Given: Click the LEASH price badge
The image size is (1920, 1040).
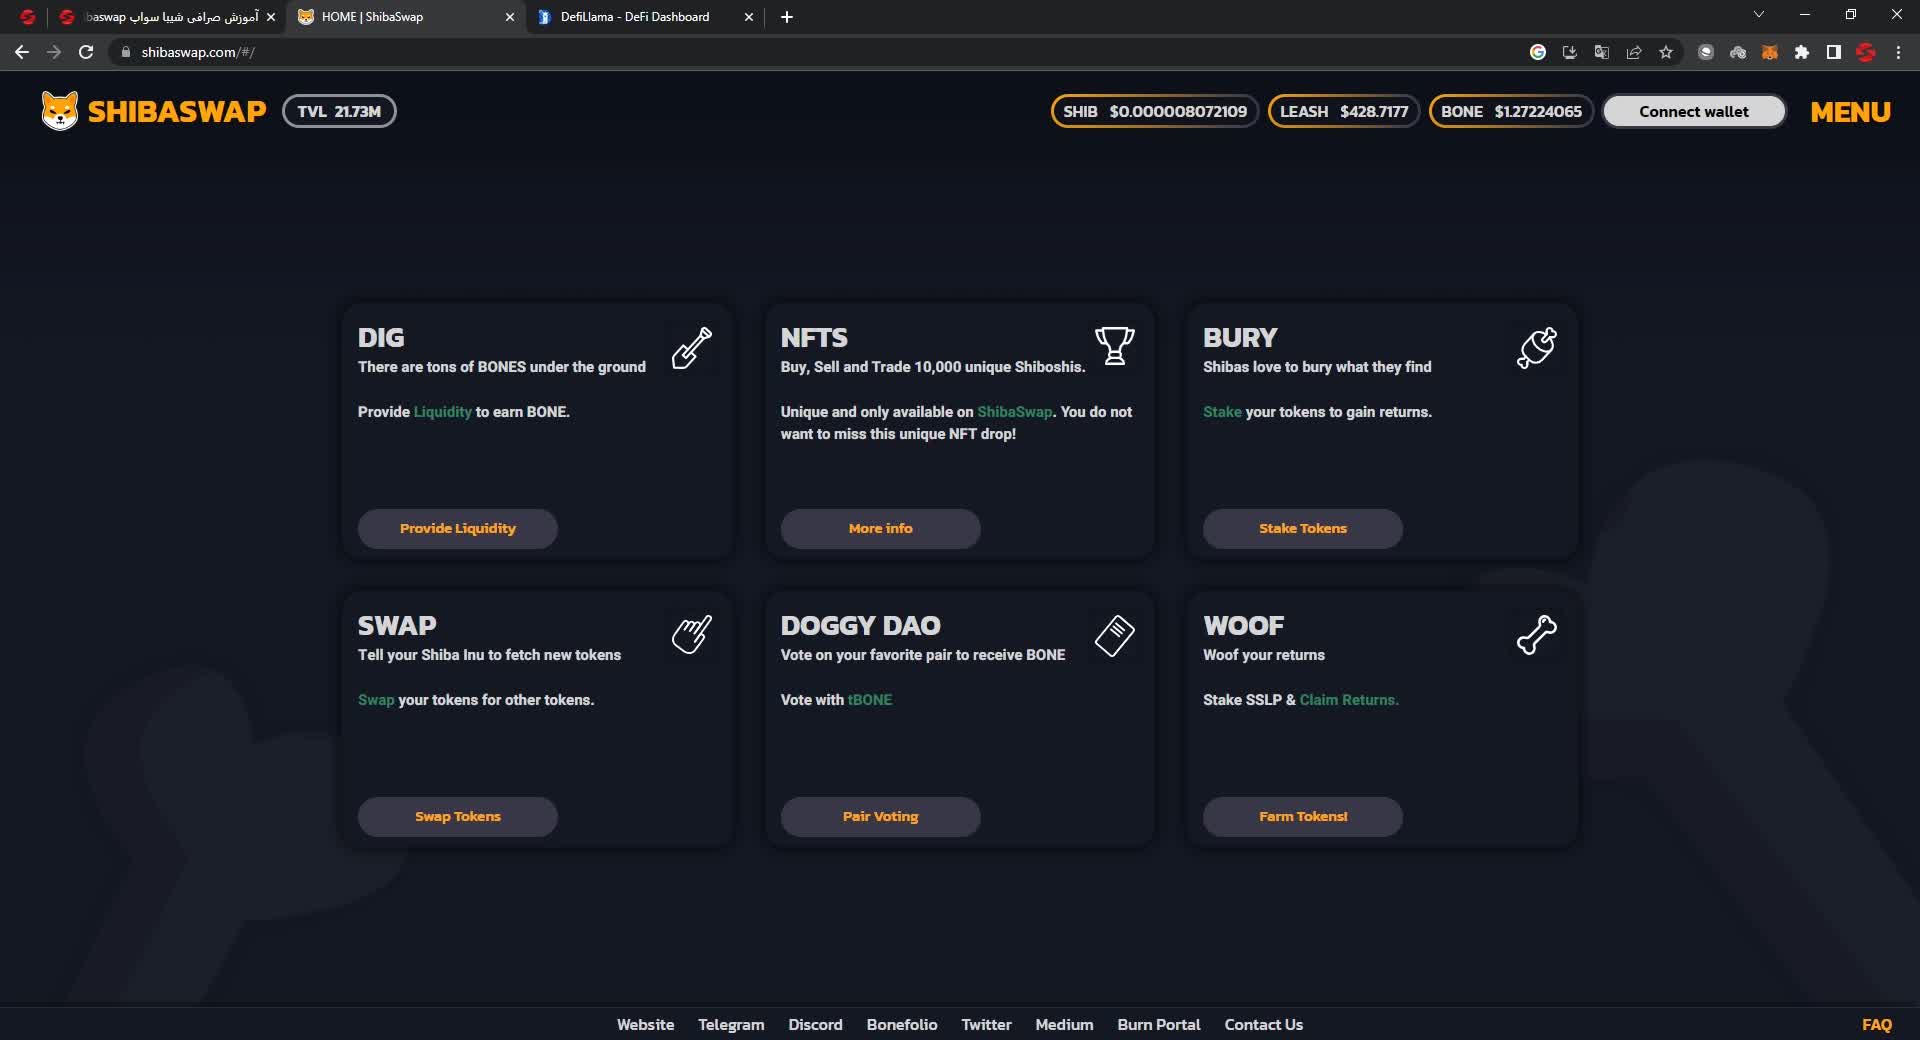Looking at the screenshot, I should pyautogui.click(x=1343, y=111).
